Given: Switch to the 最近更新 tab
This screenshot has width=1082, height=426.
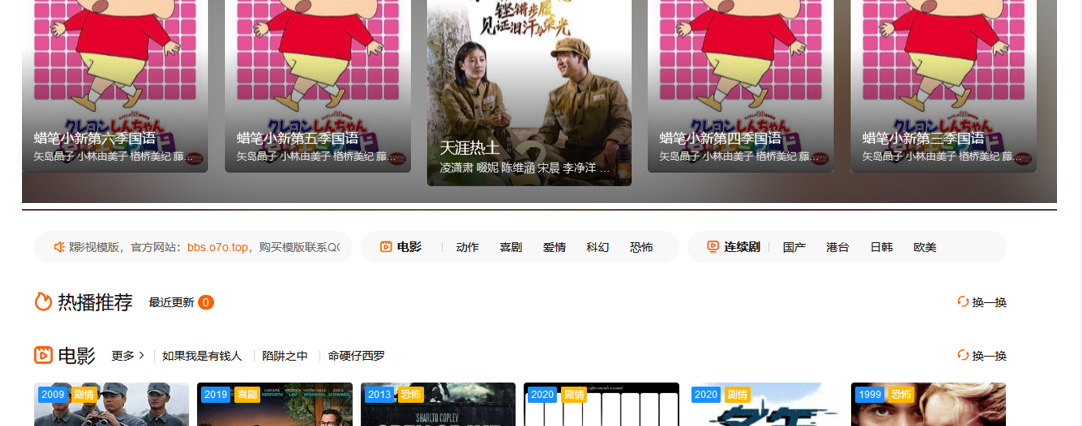Looking at the screenshot, I should point(171,302).
